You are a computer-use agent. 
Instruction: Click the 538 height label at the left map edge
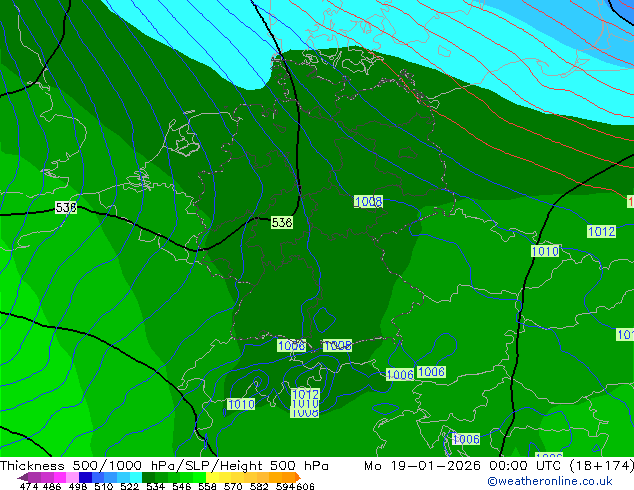pyautogui.click(x=66, y=207)
